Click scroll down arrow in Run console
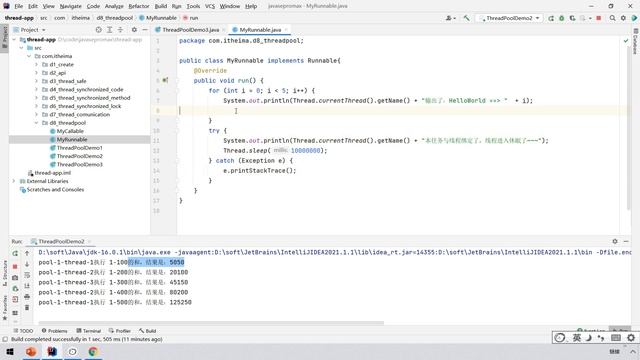This screenshot has height=360, width=640. point(27,264)
